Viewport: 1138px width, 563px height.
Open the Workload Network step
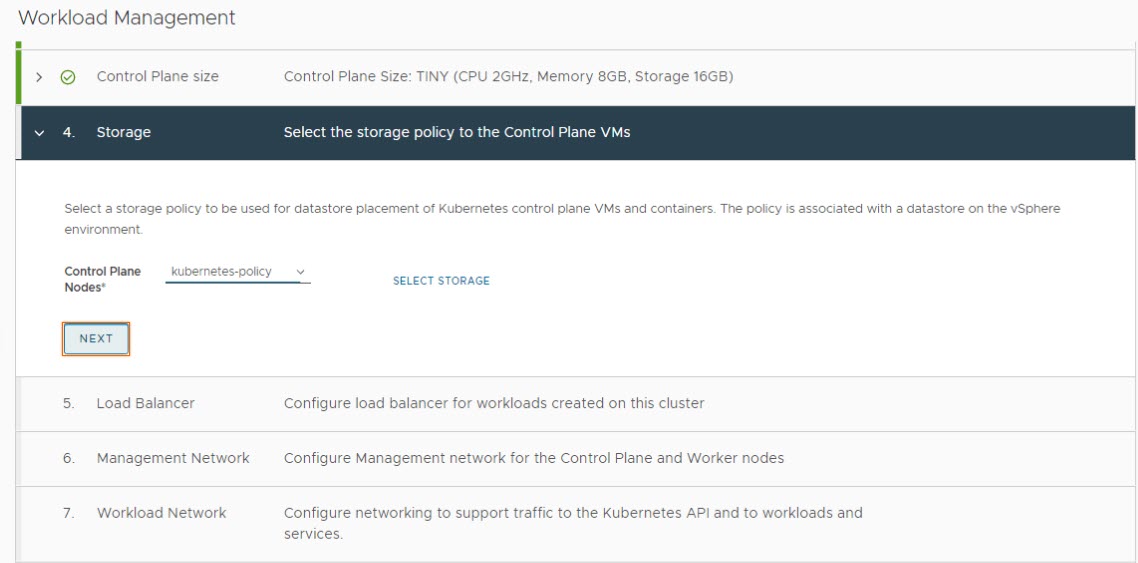click(x=161, y=513)
